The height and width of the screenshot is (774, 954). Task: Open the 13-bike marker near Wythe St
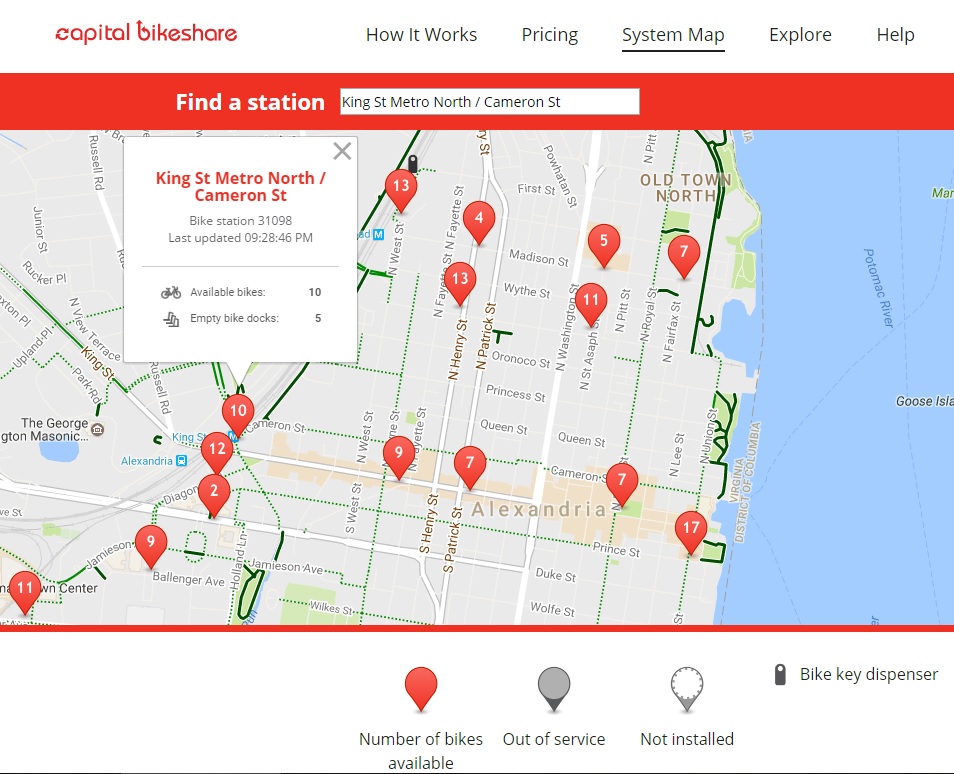460,281
